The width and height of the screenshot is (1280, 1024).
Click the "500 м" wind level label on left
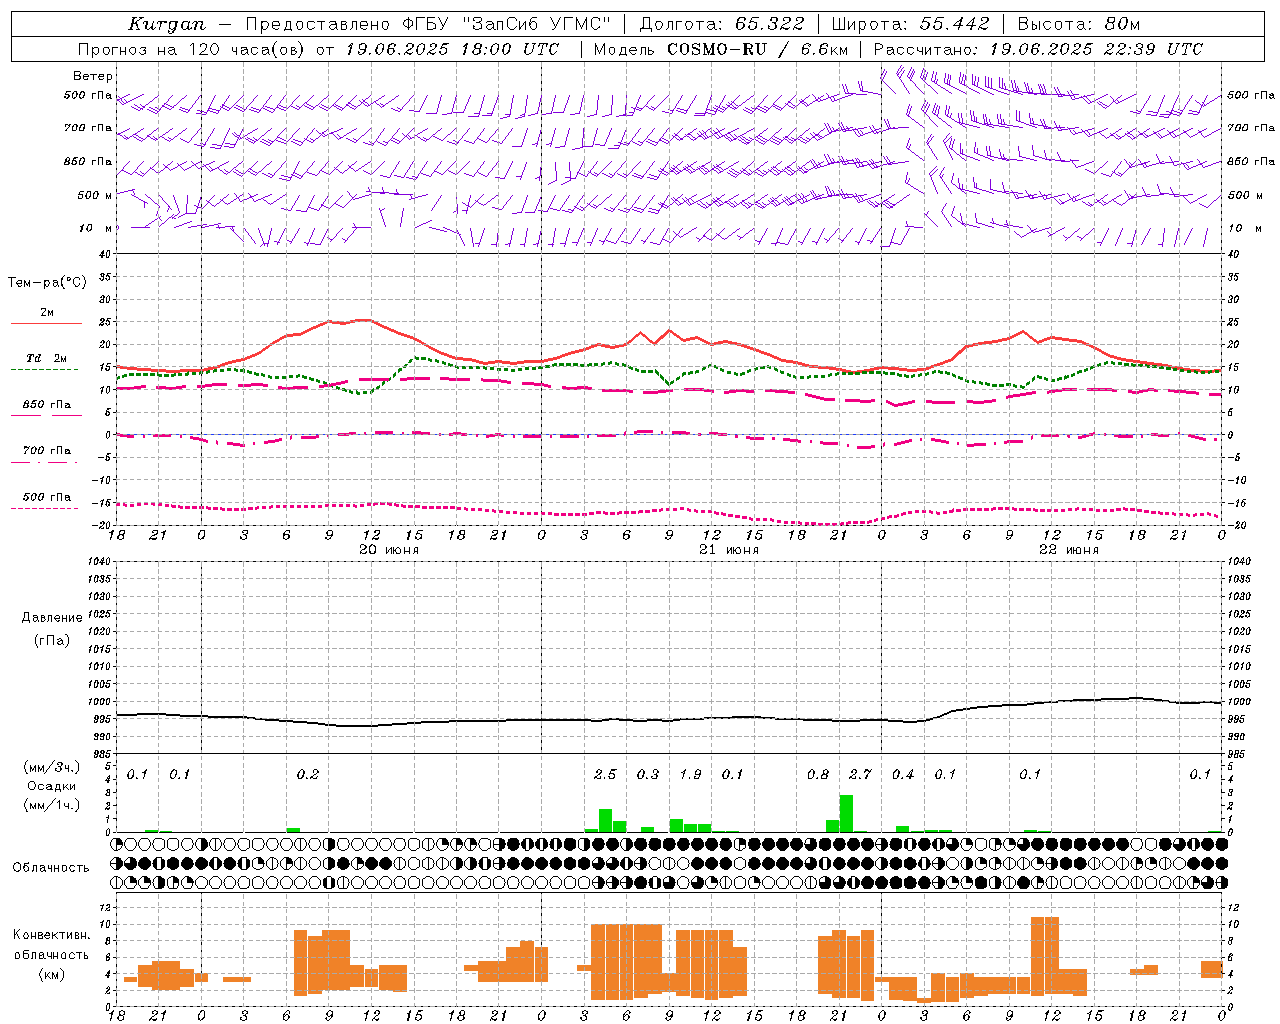pos(96,195)
